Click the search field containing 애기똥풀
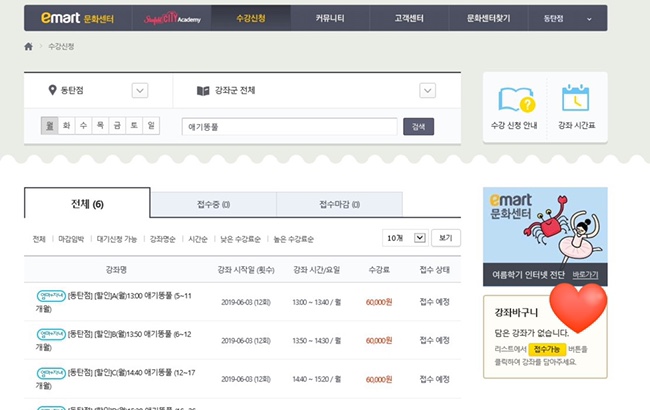The height and width of the screenshot is (410, 650). pos(289,126)
